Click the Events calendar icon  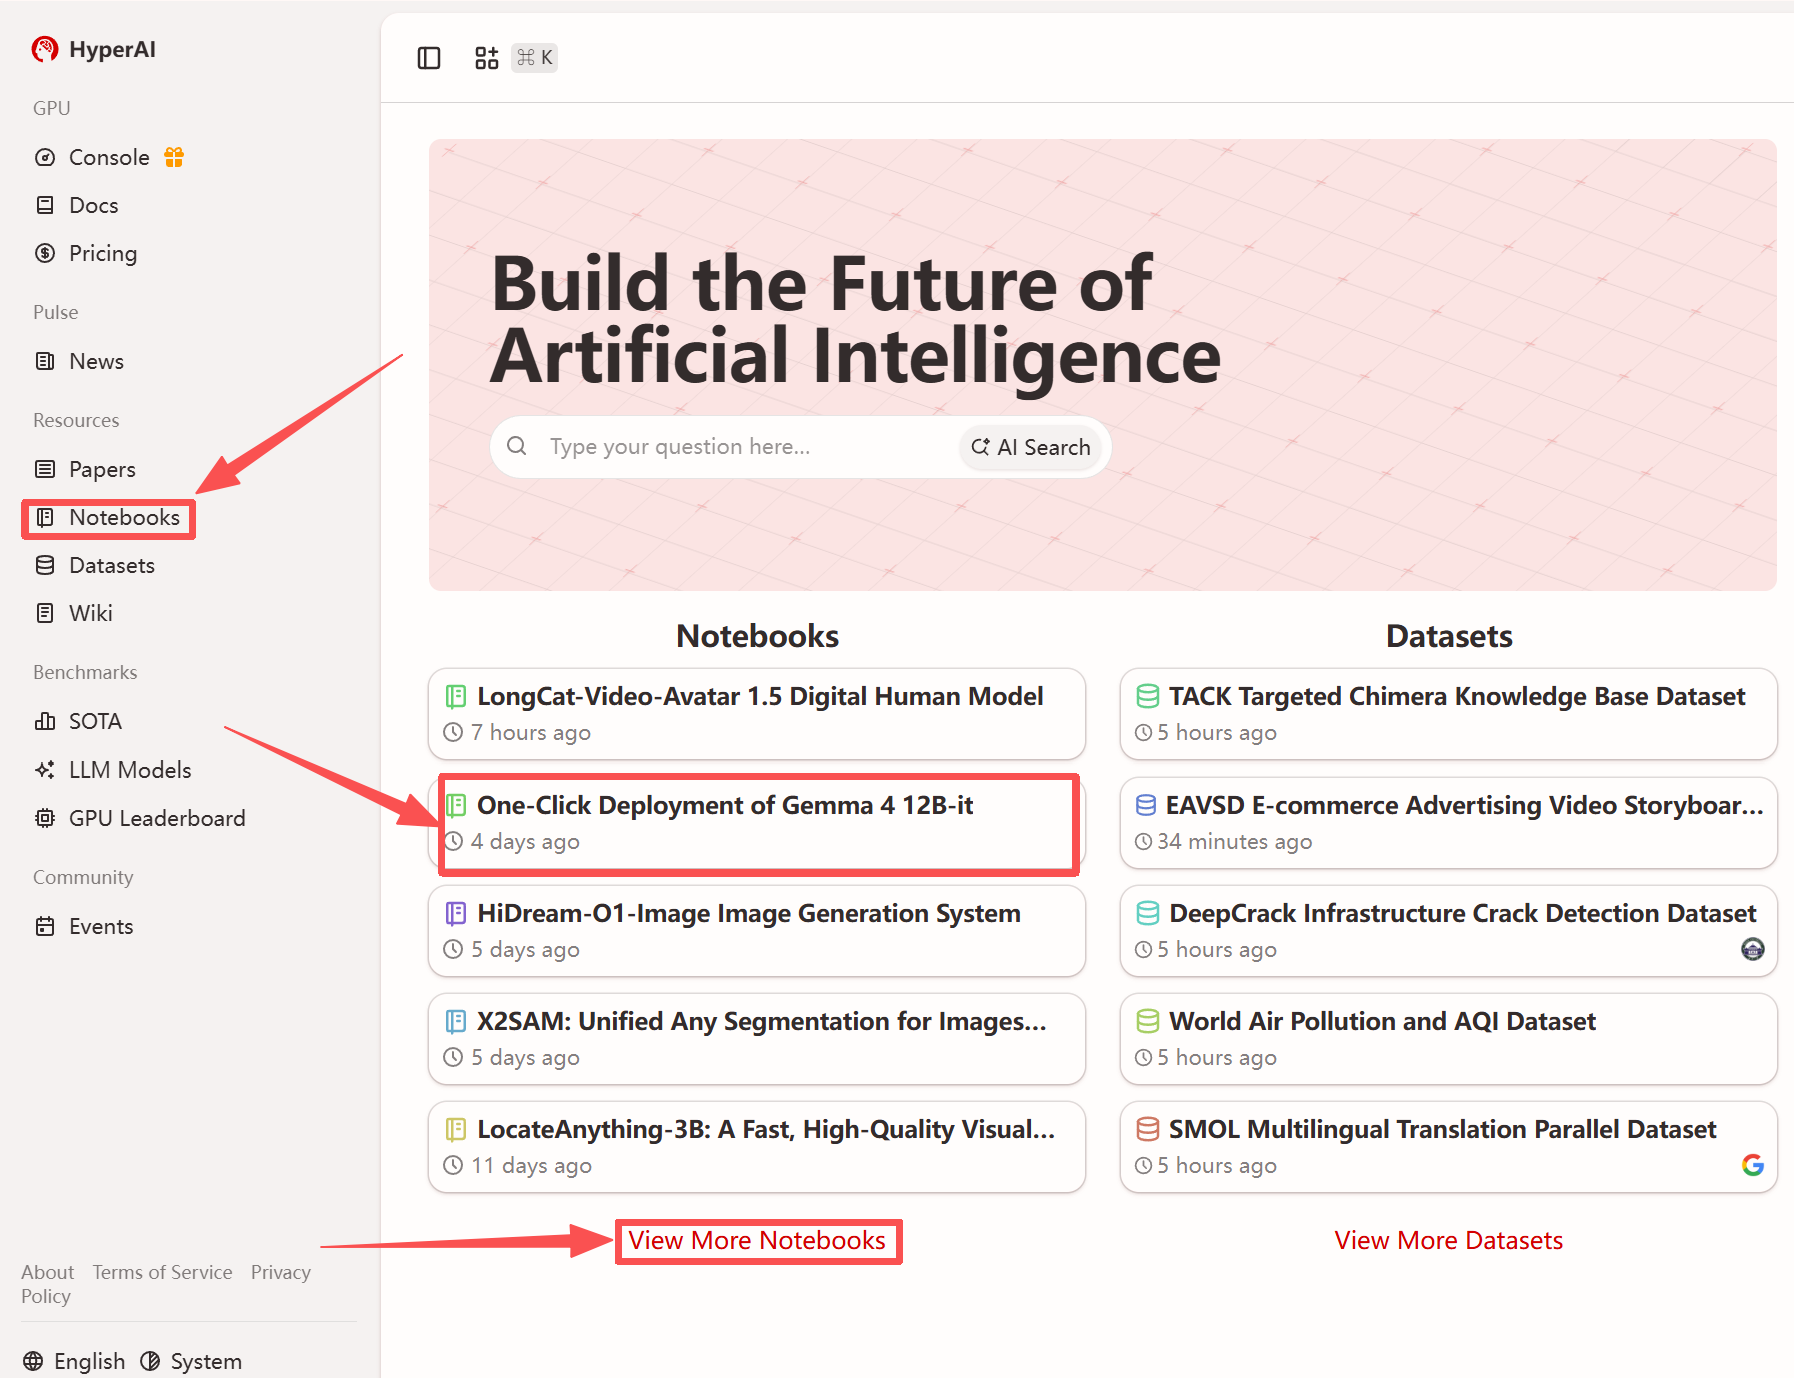tap(45, 926)
